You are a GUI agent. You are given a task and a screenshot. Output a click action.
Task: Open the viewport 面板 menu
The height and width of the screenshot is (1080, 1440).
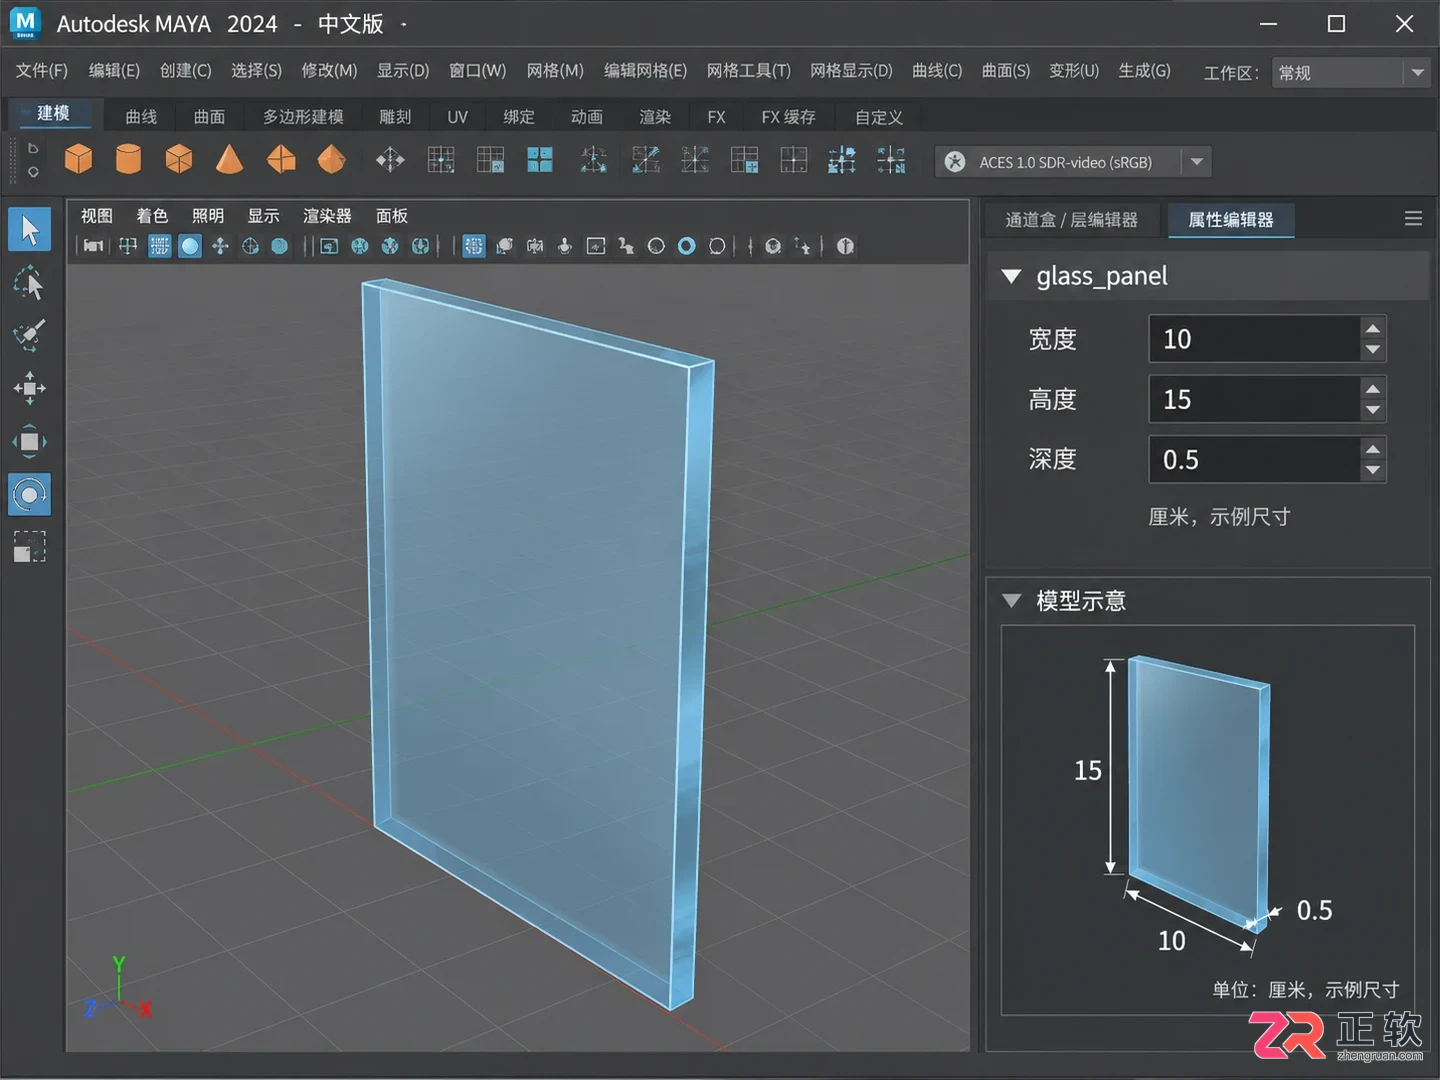pos(391,216)
